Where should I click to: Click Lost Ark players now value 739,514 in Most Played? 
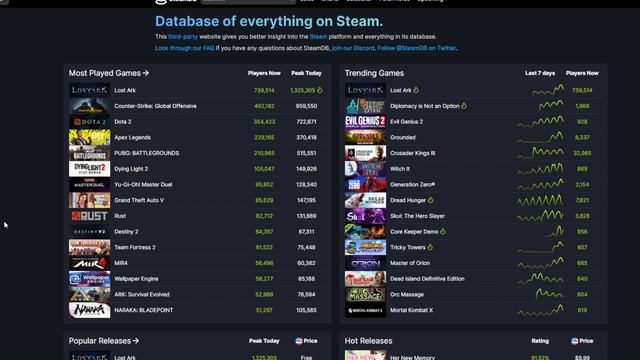coord(264,90)
